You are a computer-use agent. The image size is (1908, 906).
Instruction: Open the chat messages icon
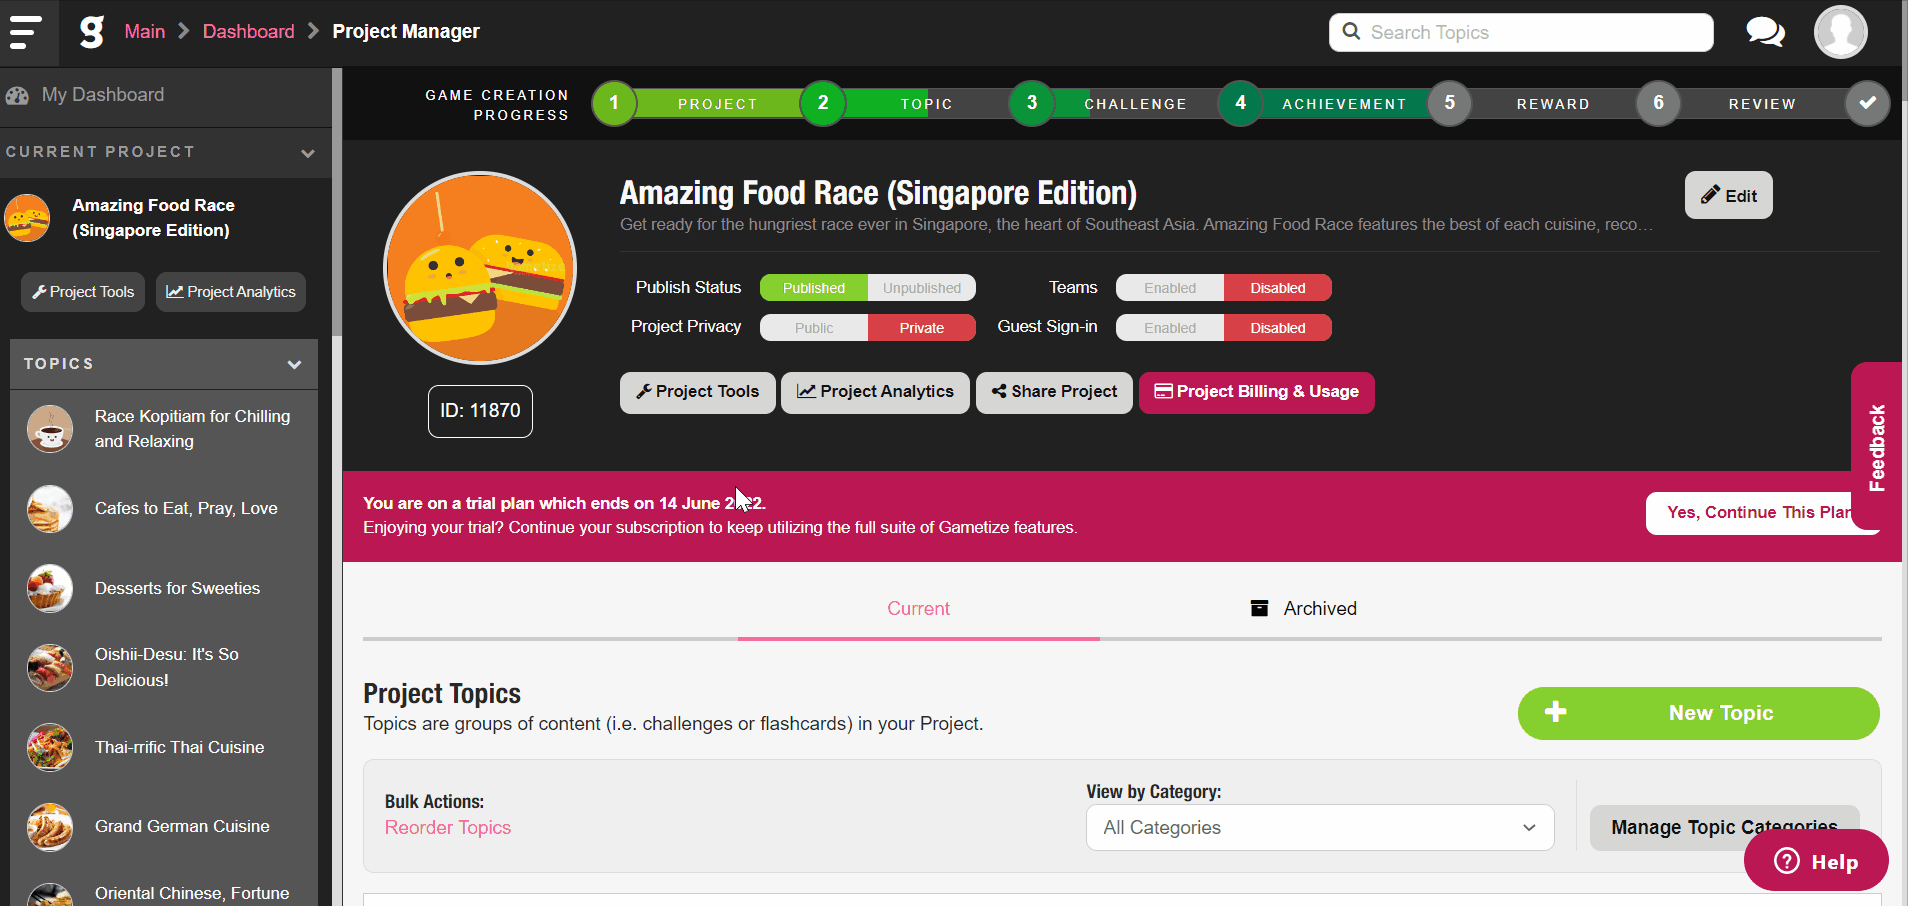pos(1765,32)
